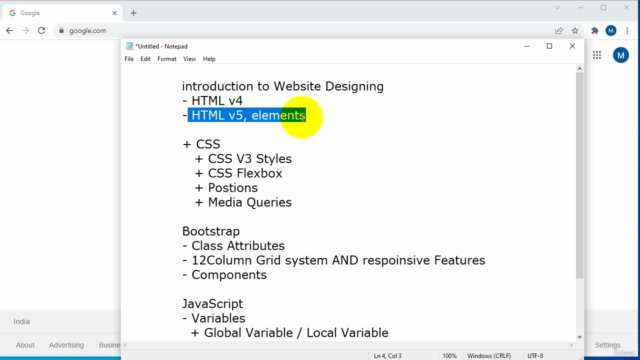
Task: Open Notepad Help menu
Action: click(209, 59)
